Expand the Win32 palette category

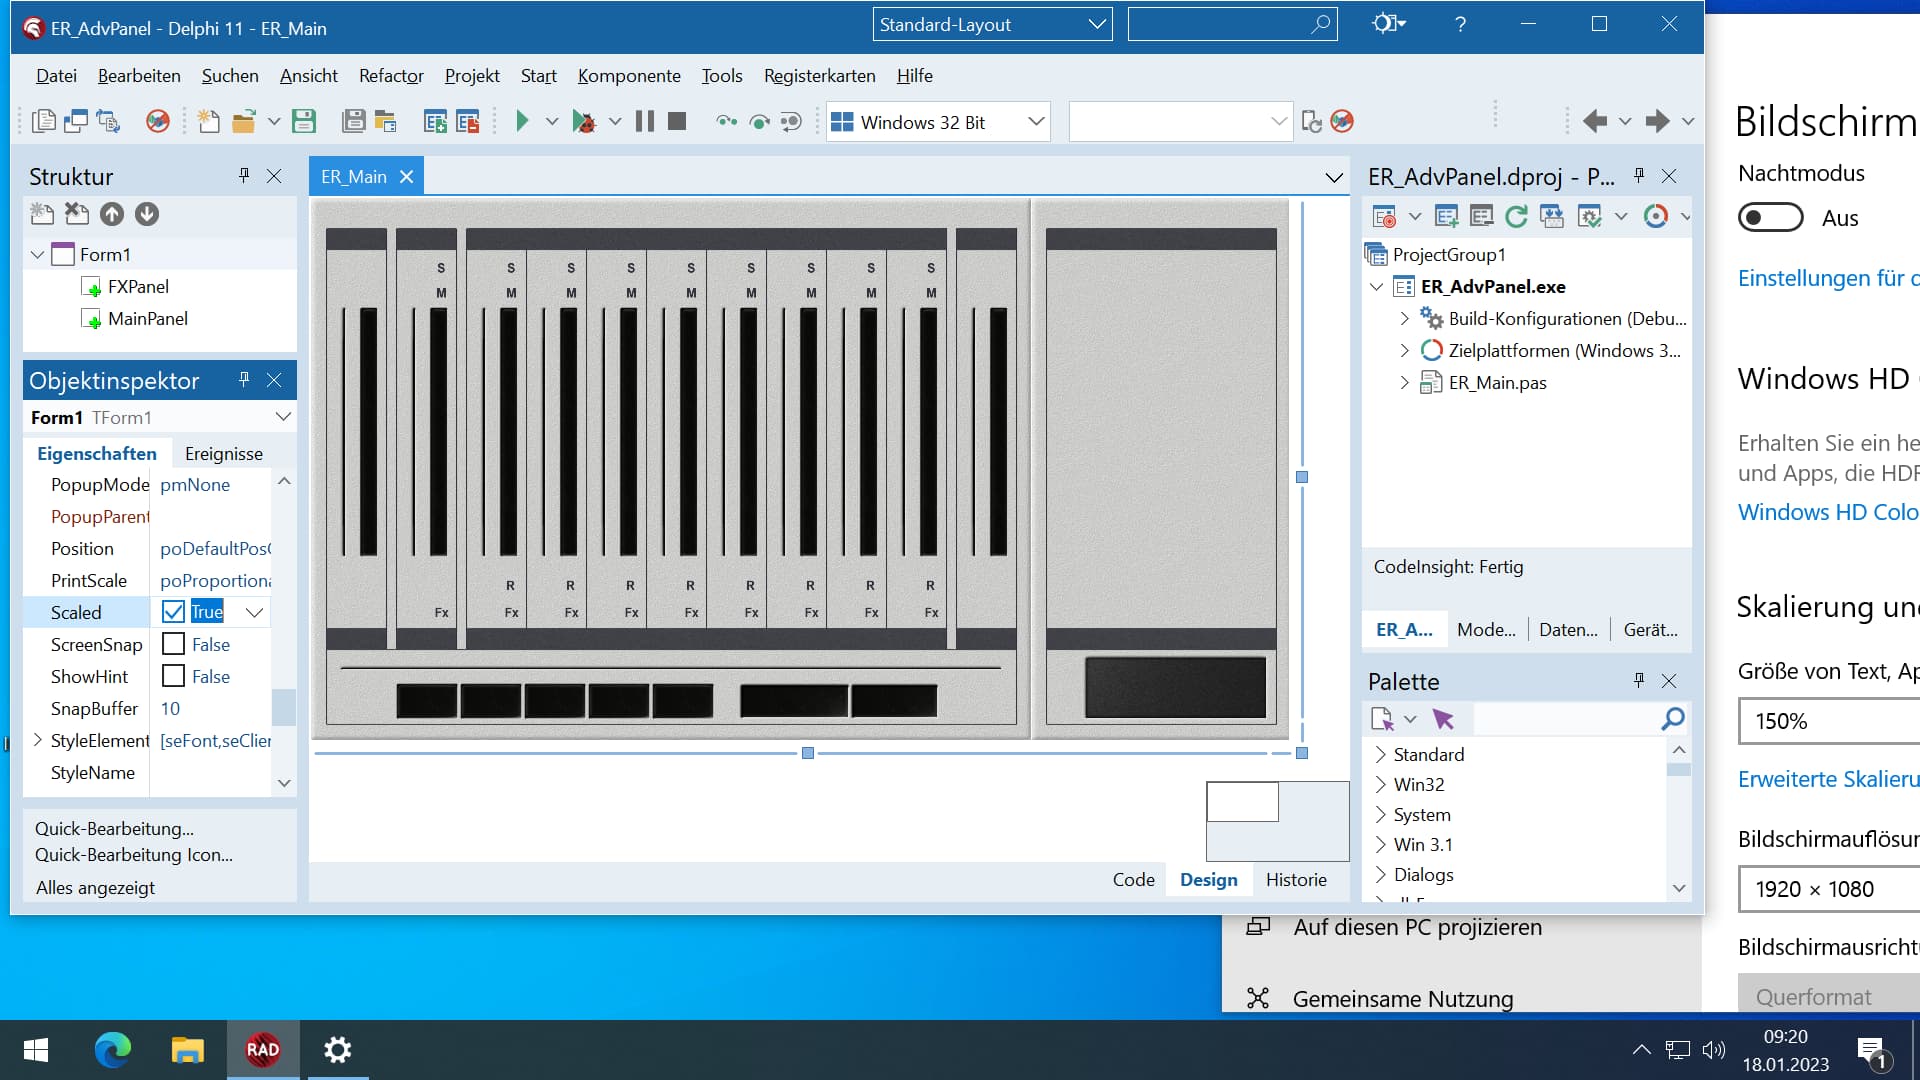[x=1381, y=784]
